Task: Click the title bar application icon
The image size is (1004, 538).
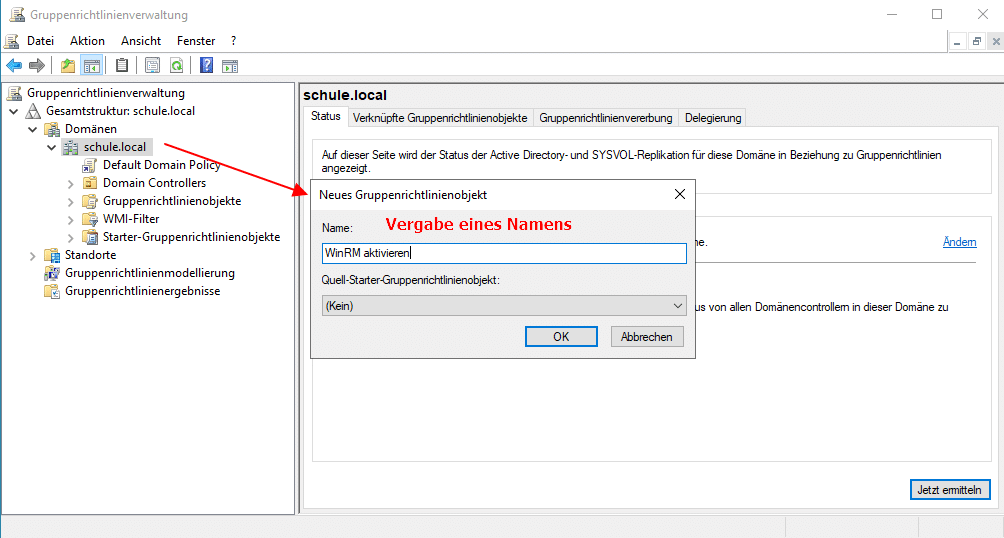Action: tap(17, 14)
